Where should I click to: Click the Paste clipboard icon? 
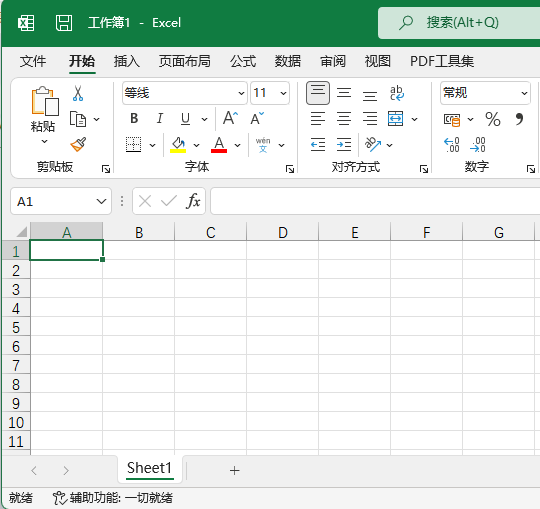45,101
